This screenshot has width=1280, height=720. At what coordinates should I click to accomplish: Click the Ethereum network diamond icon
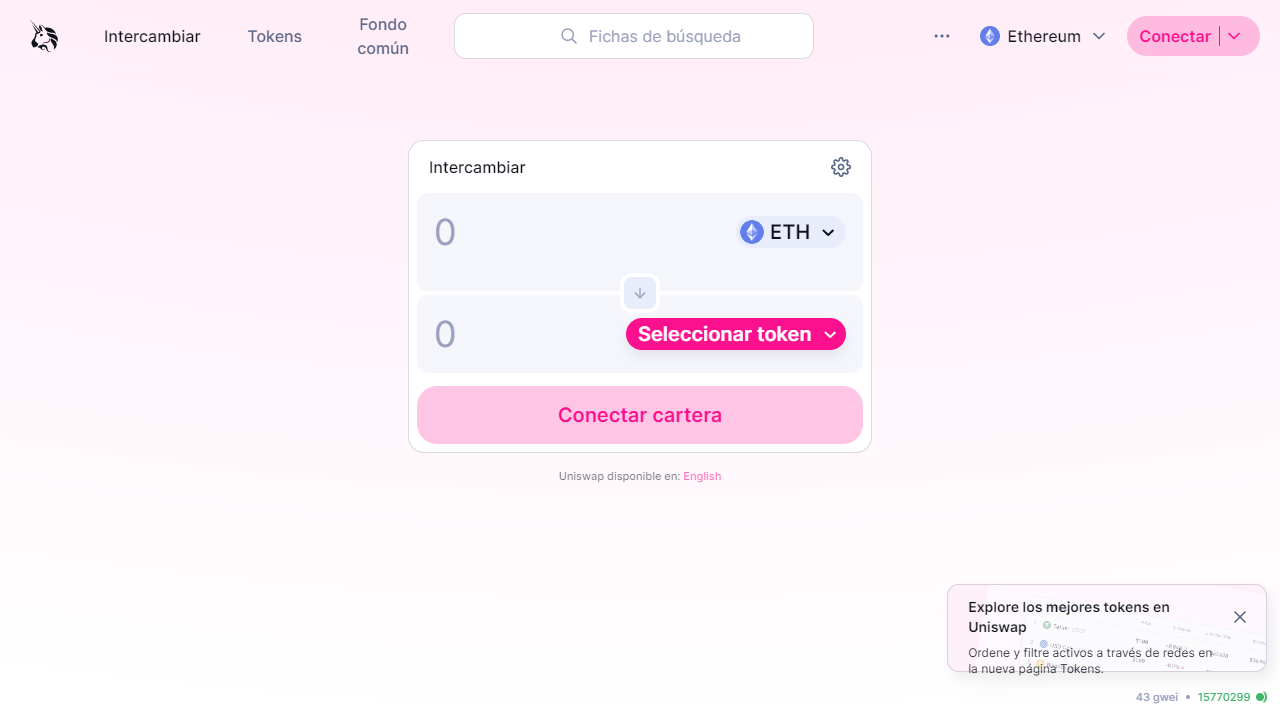pos(990,36)
